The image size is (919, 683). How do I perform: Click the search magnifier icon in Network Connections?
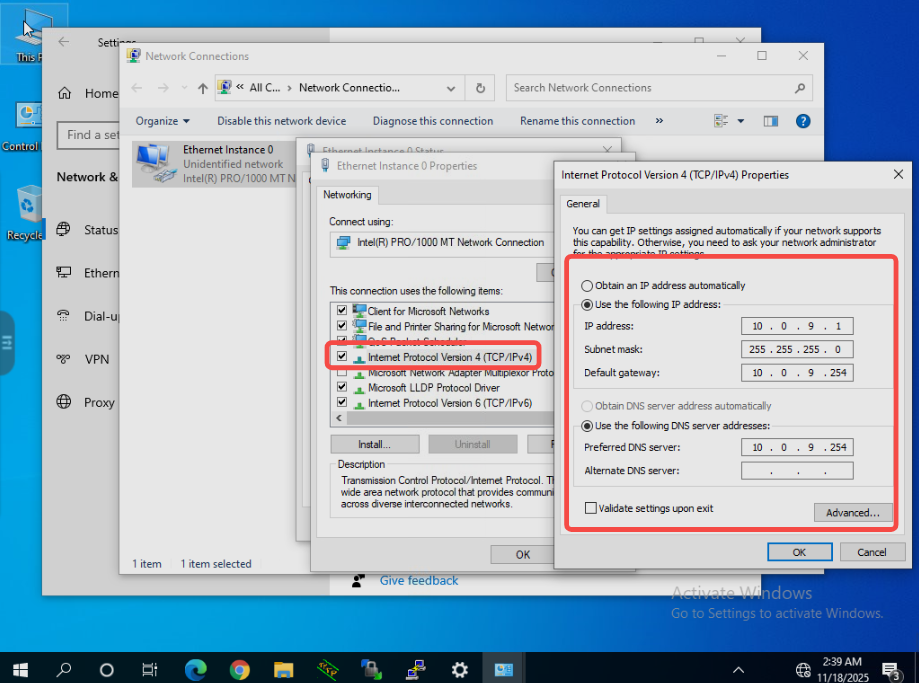point(799,88)
